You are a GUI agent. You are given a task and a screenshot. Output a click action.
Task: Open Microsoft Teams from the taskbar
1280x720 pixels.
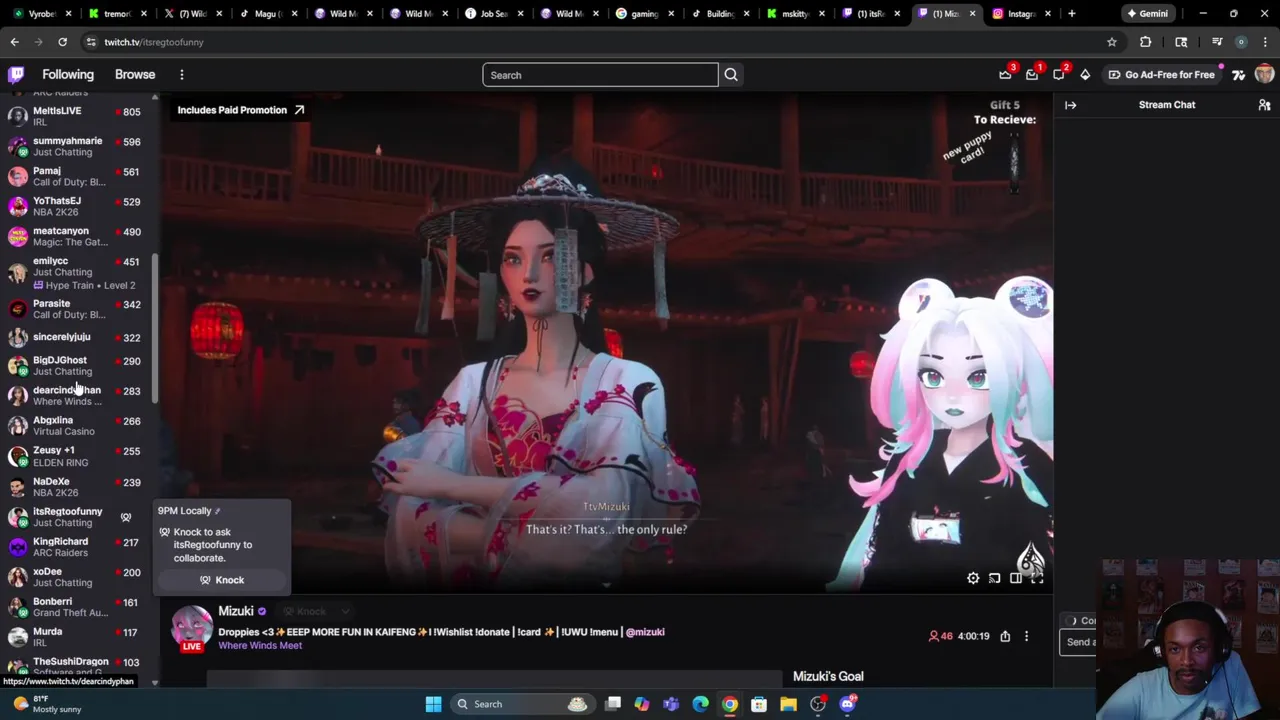671,704
